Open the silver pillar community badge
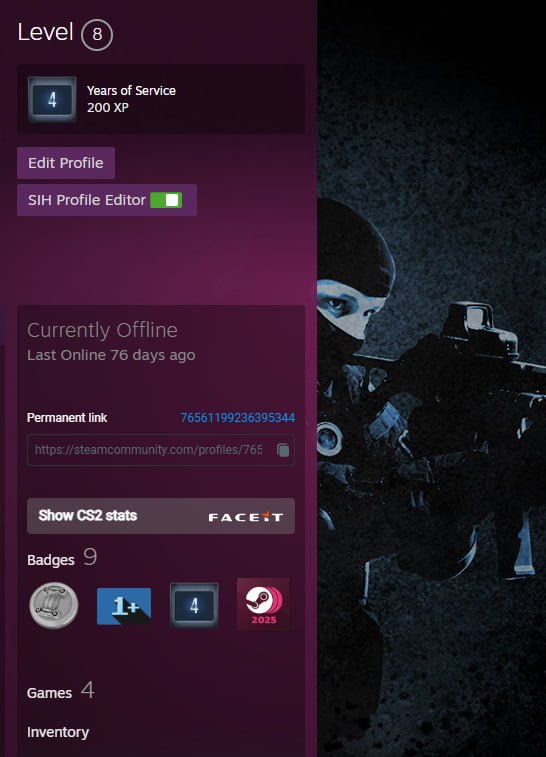This screenshot has height=757, width=546. (54, 605)
